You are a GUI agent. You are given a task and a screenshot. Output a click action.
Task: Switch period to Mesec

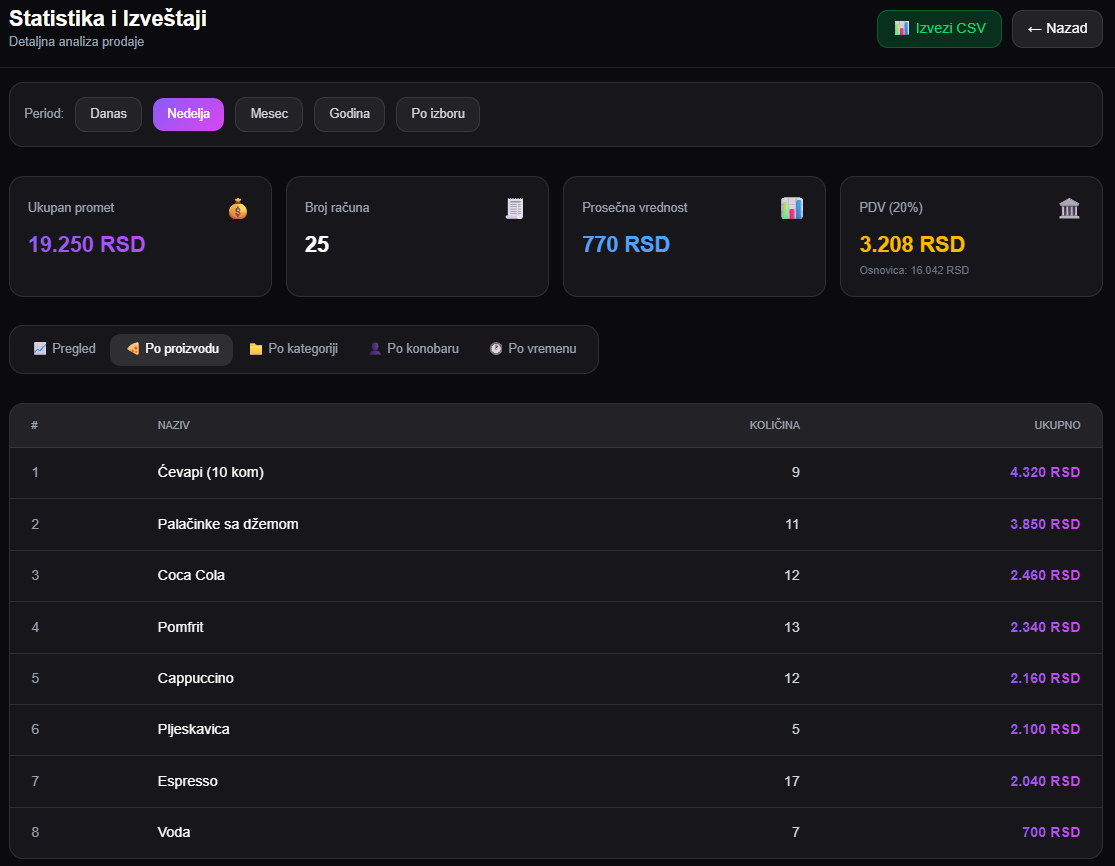269,114
